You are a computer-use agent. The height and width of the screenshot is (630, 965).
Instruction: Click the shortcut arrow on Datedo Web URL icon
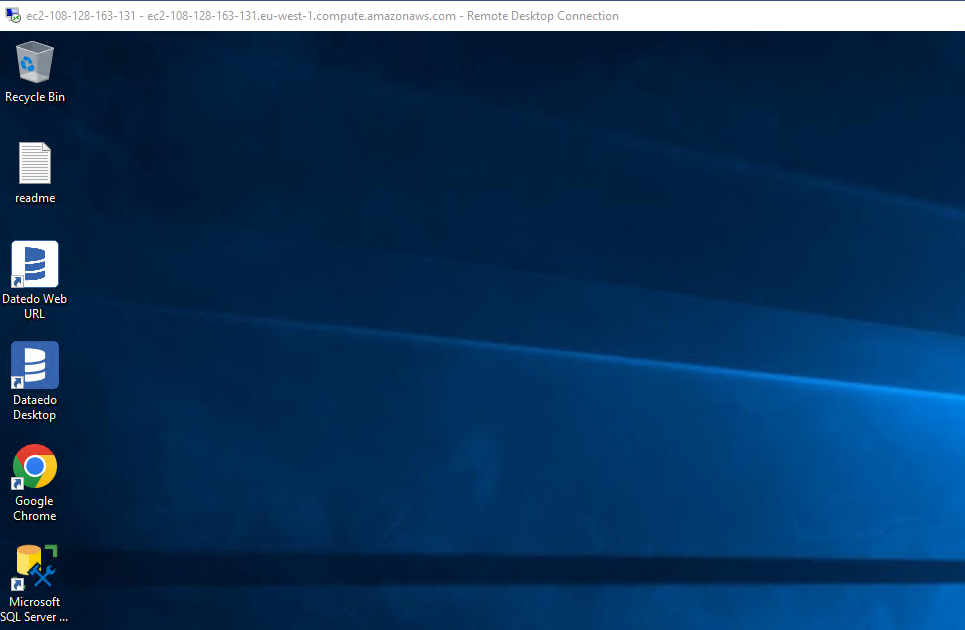[x=17, y=282]
